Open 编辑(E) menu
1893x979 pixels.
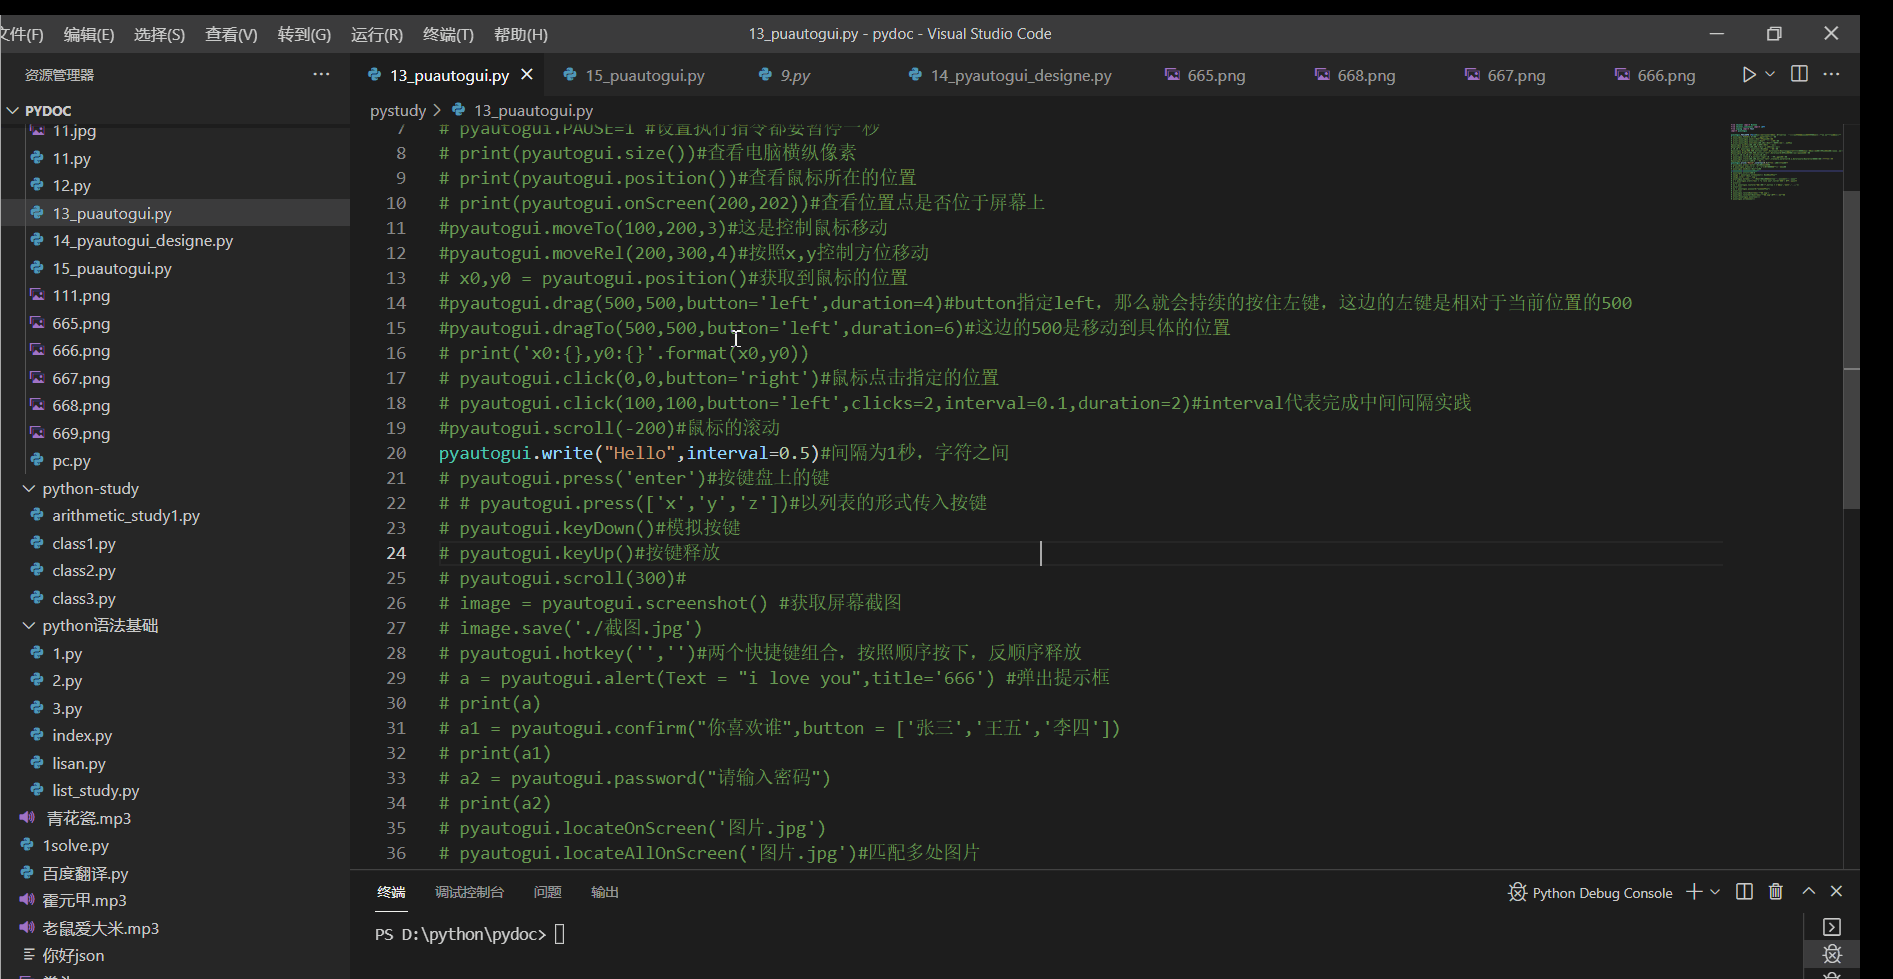point(89,34)
